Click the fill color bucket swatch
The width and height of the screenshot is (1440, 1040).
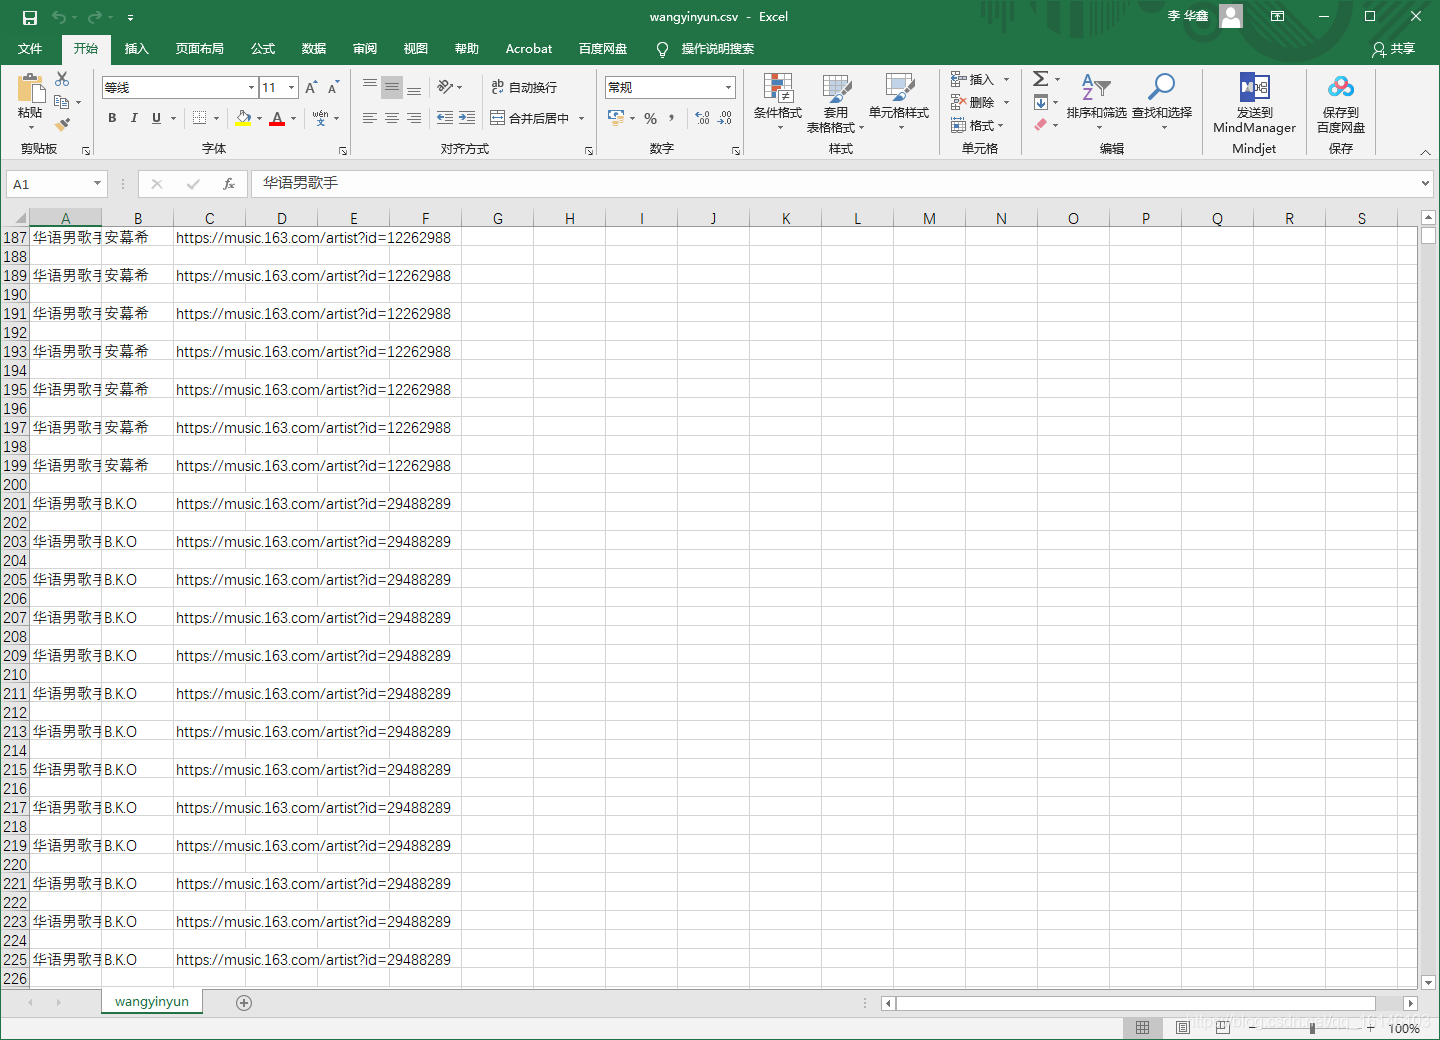(x=244, y=118)
